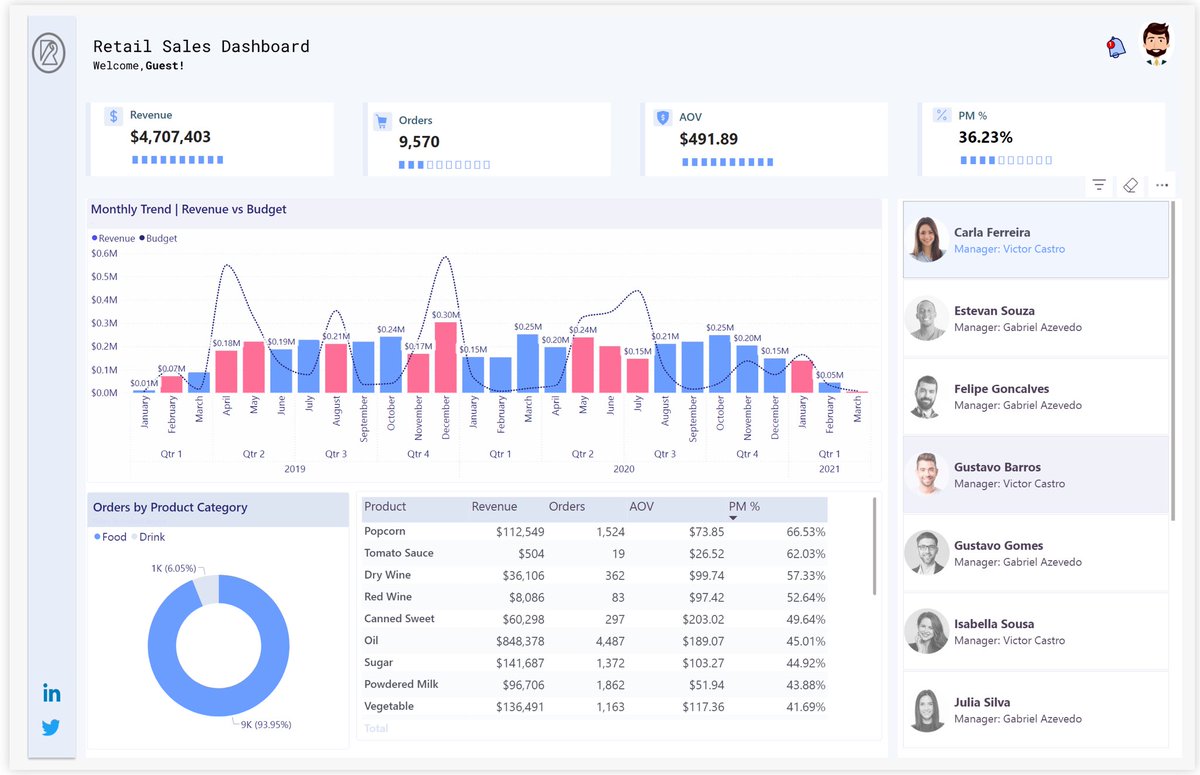Open the profile menu via the user avatar
Image resolution: width=1200 pixels, height=775 pixels.
pos(1155,46)
